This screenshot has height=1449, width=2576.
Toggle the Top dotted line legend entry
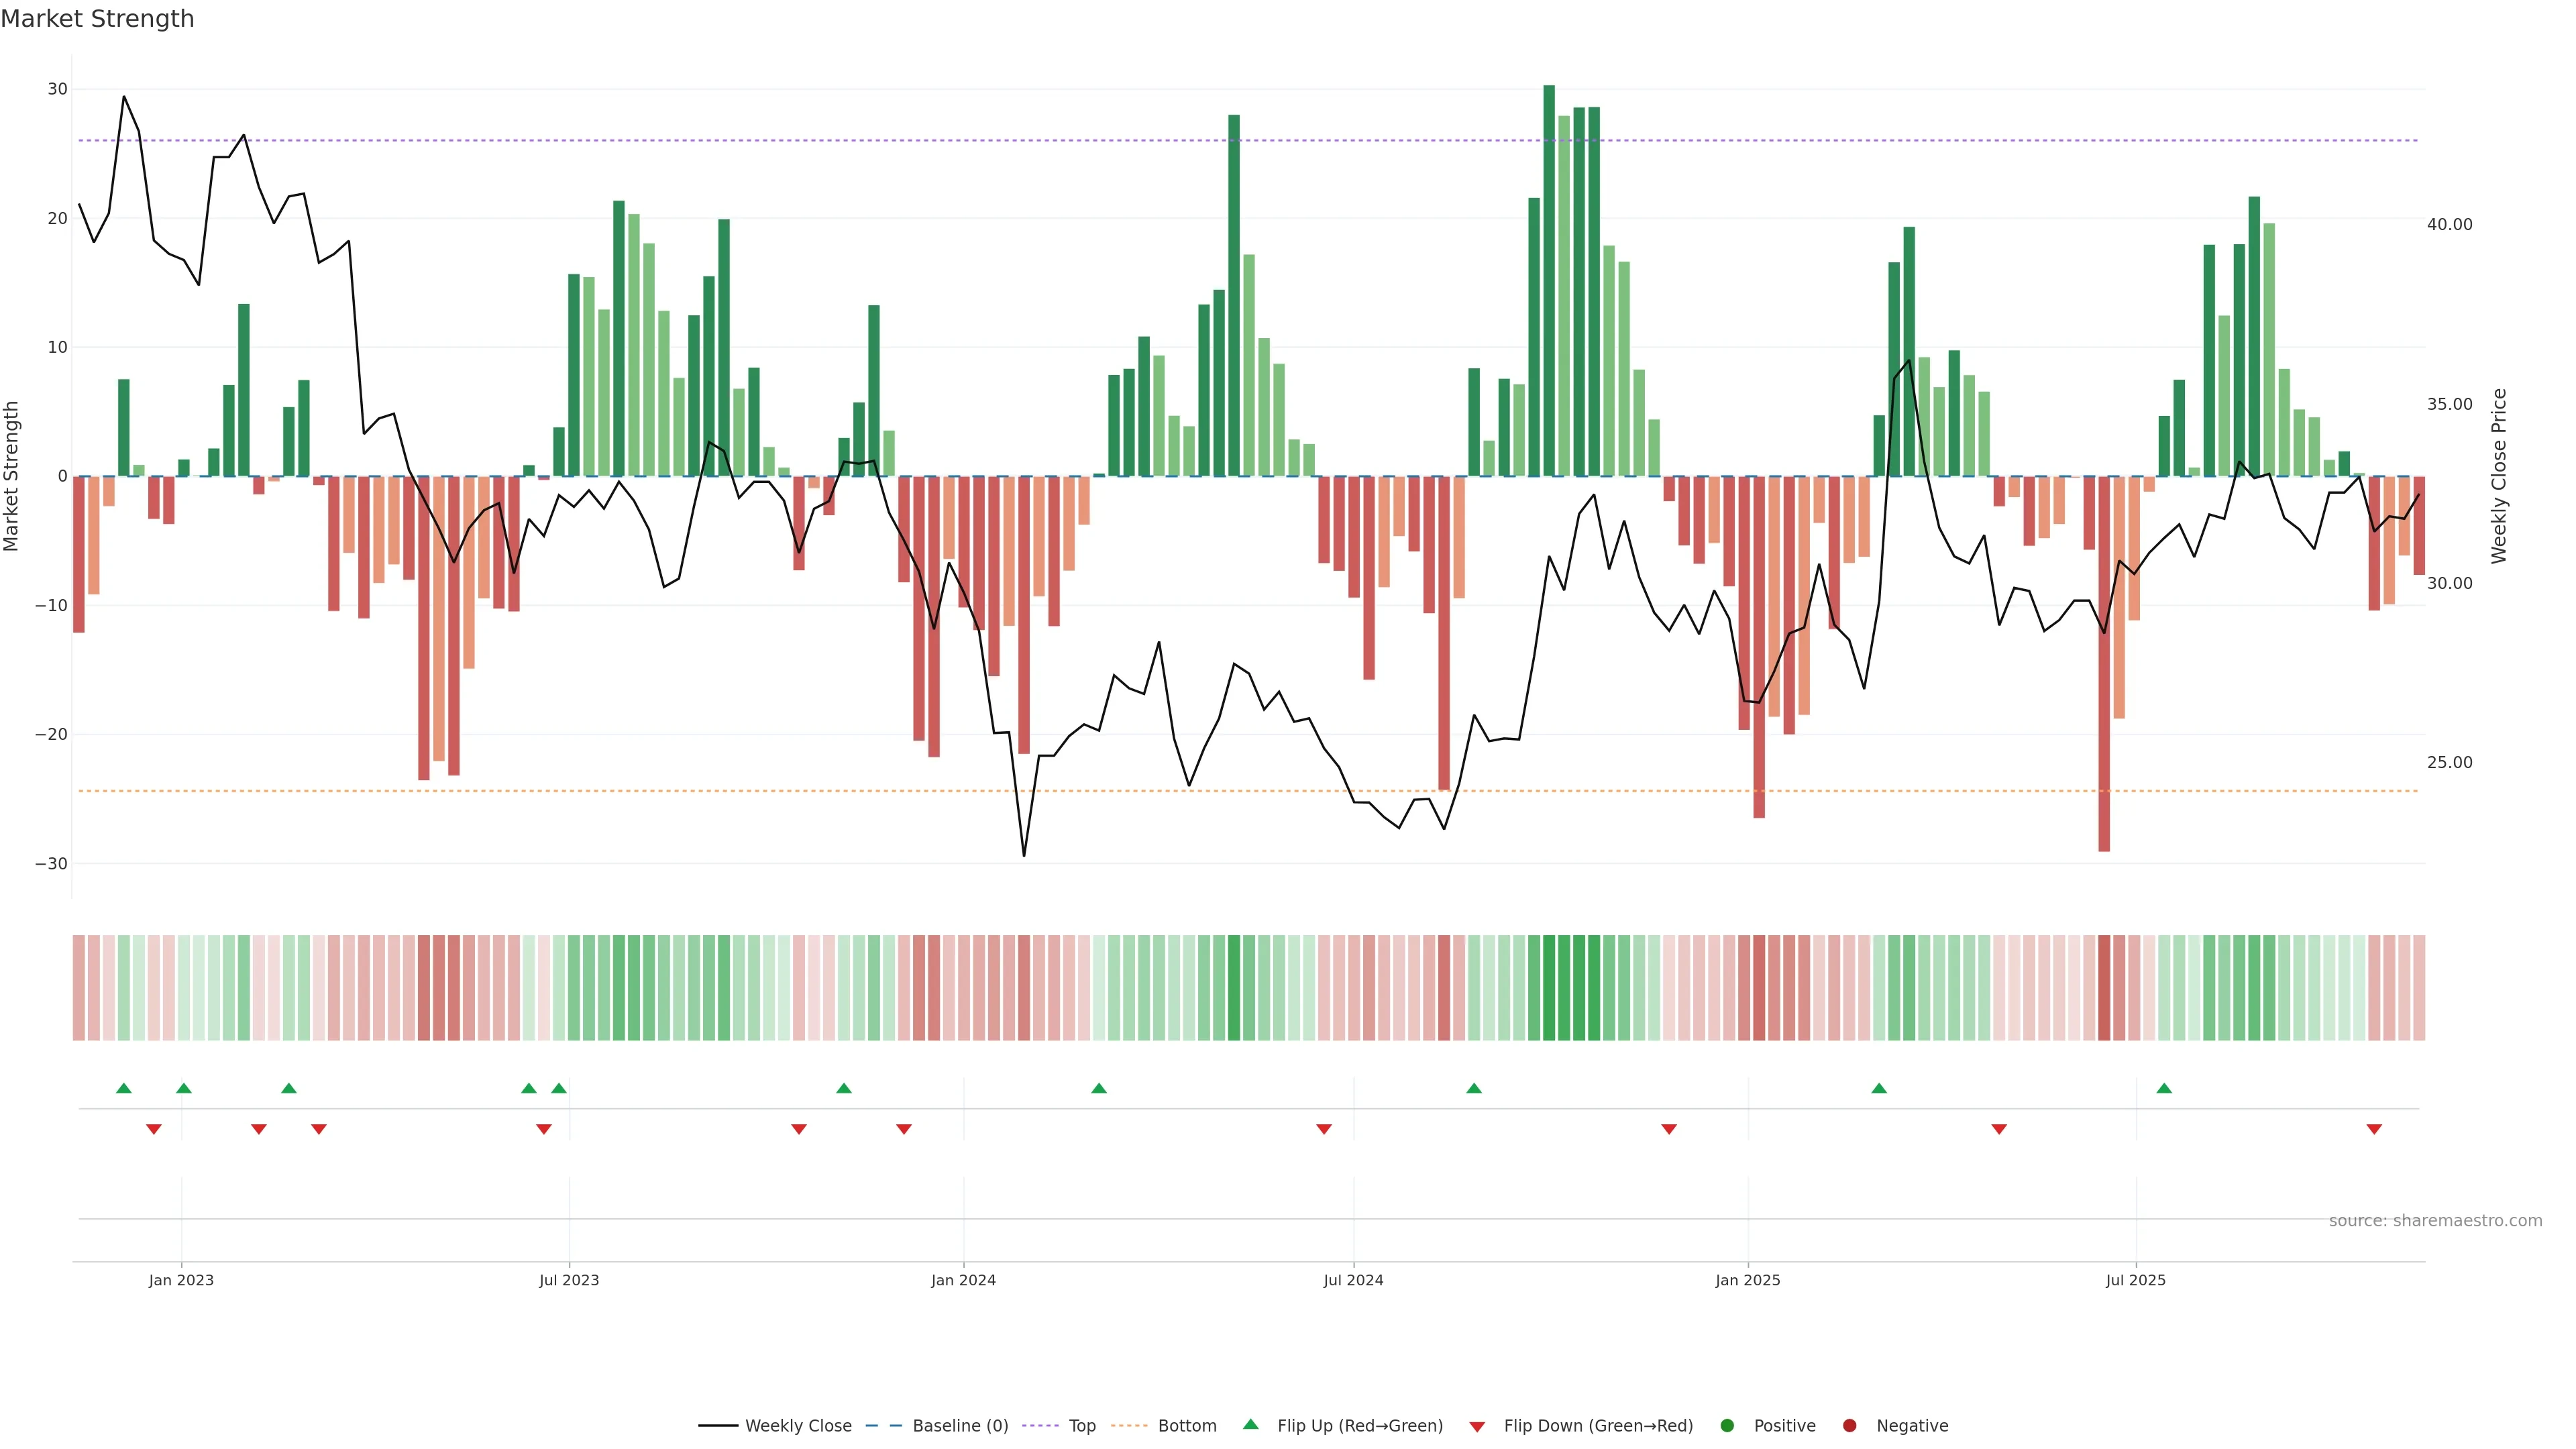coord(1081,1426)
